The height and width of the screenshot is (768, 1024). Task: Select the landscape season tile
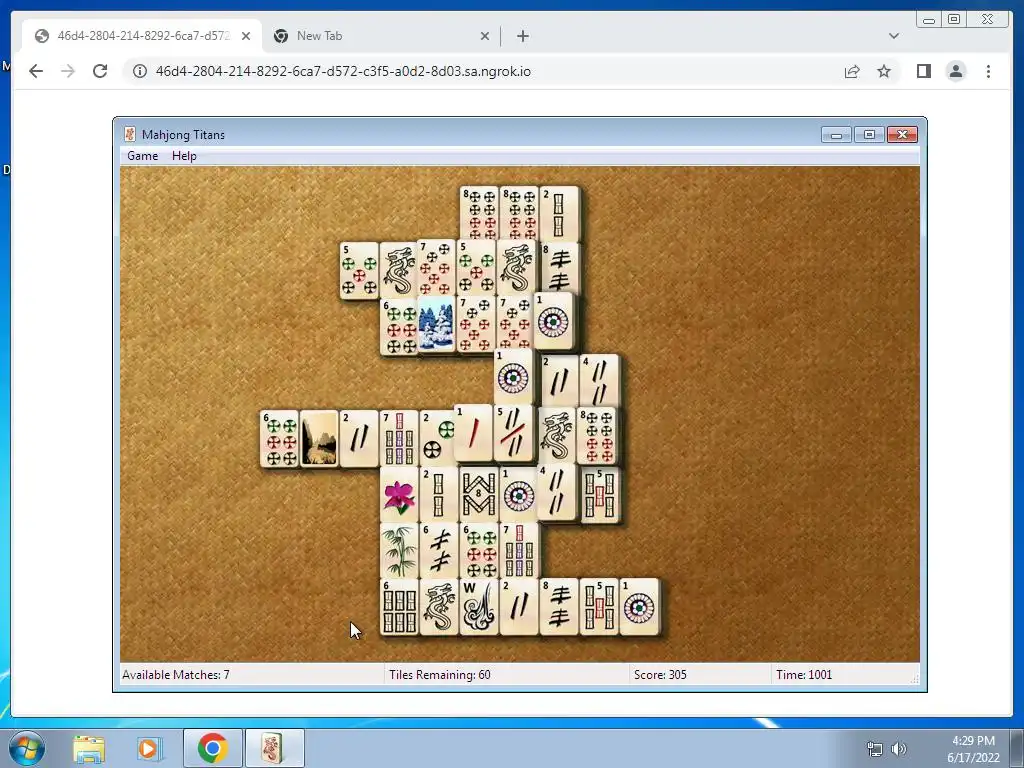click(319, 438)
